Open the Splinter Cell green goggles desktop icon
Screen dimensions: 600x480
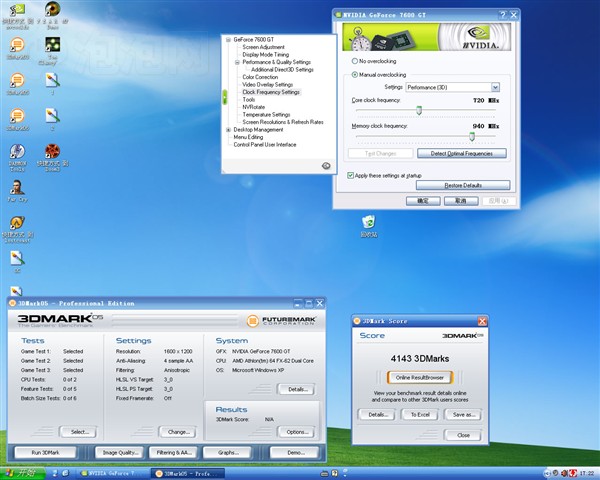point(52,44)
